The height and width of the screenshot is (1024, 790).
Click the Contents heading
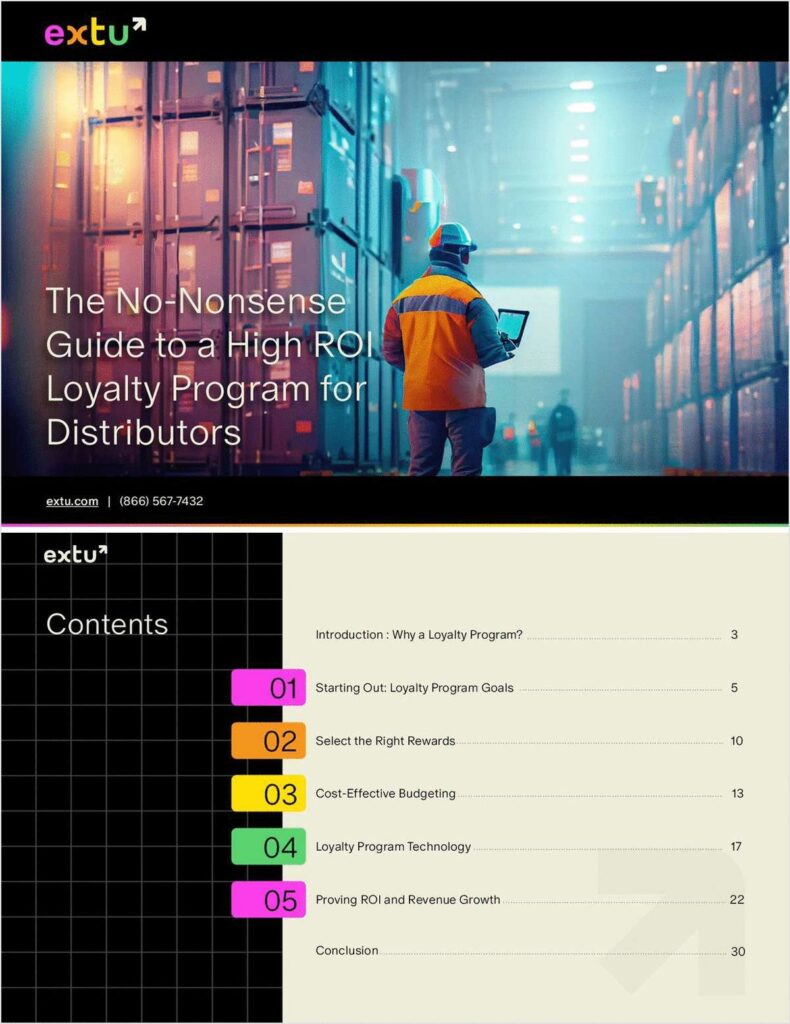tap(107, 624)
